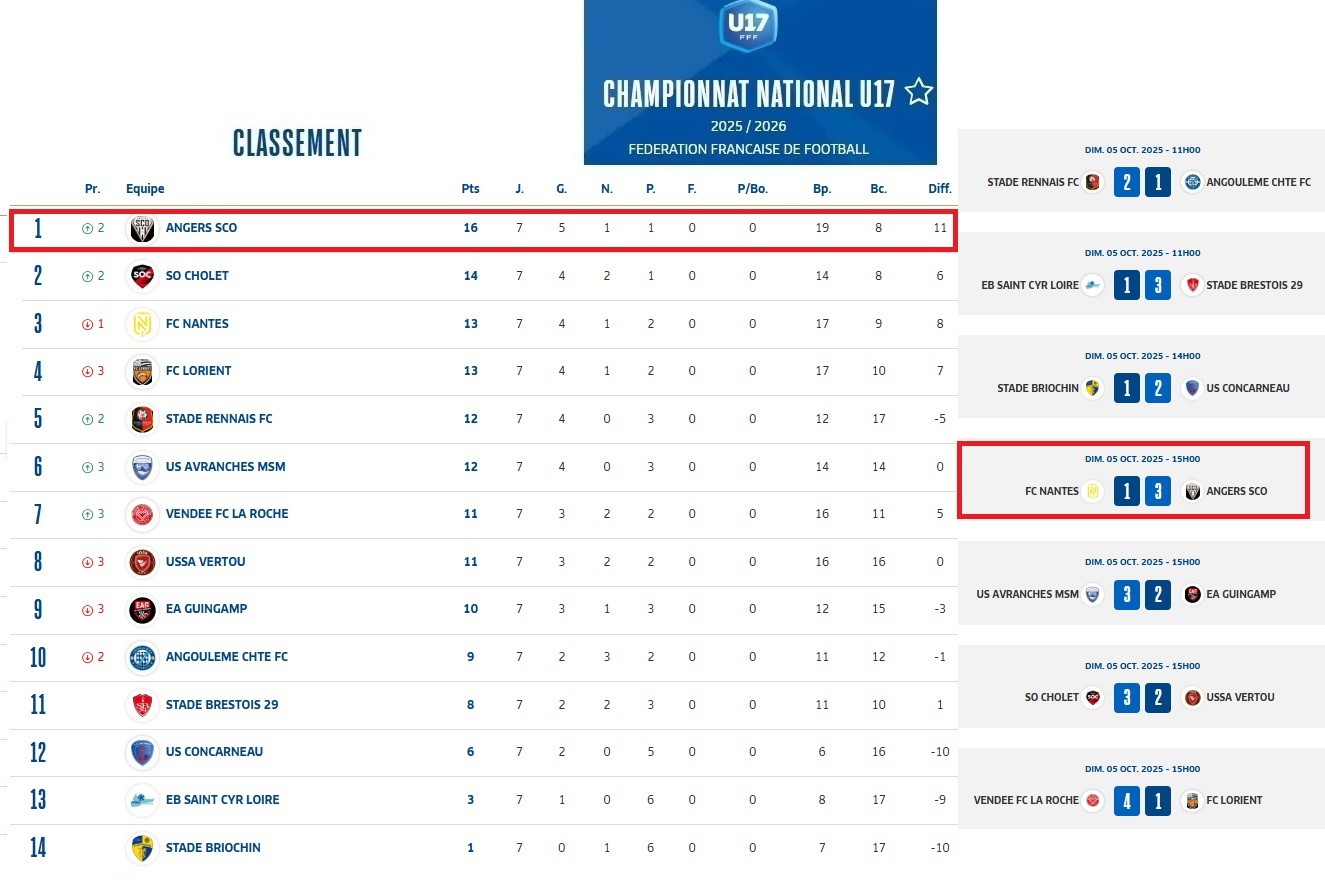Open the Vendee FC La Roche team link

226,514
